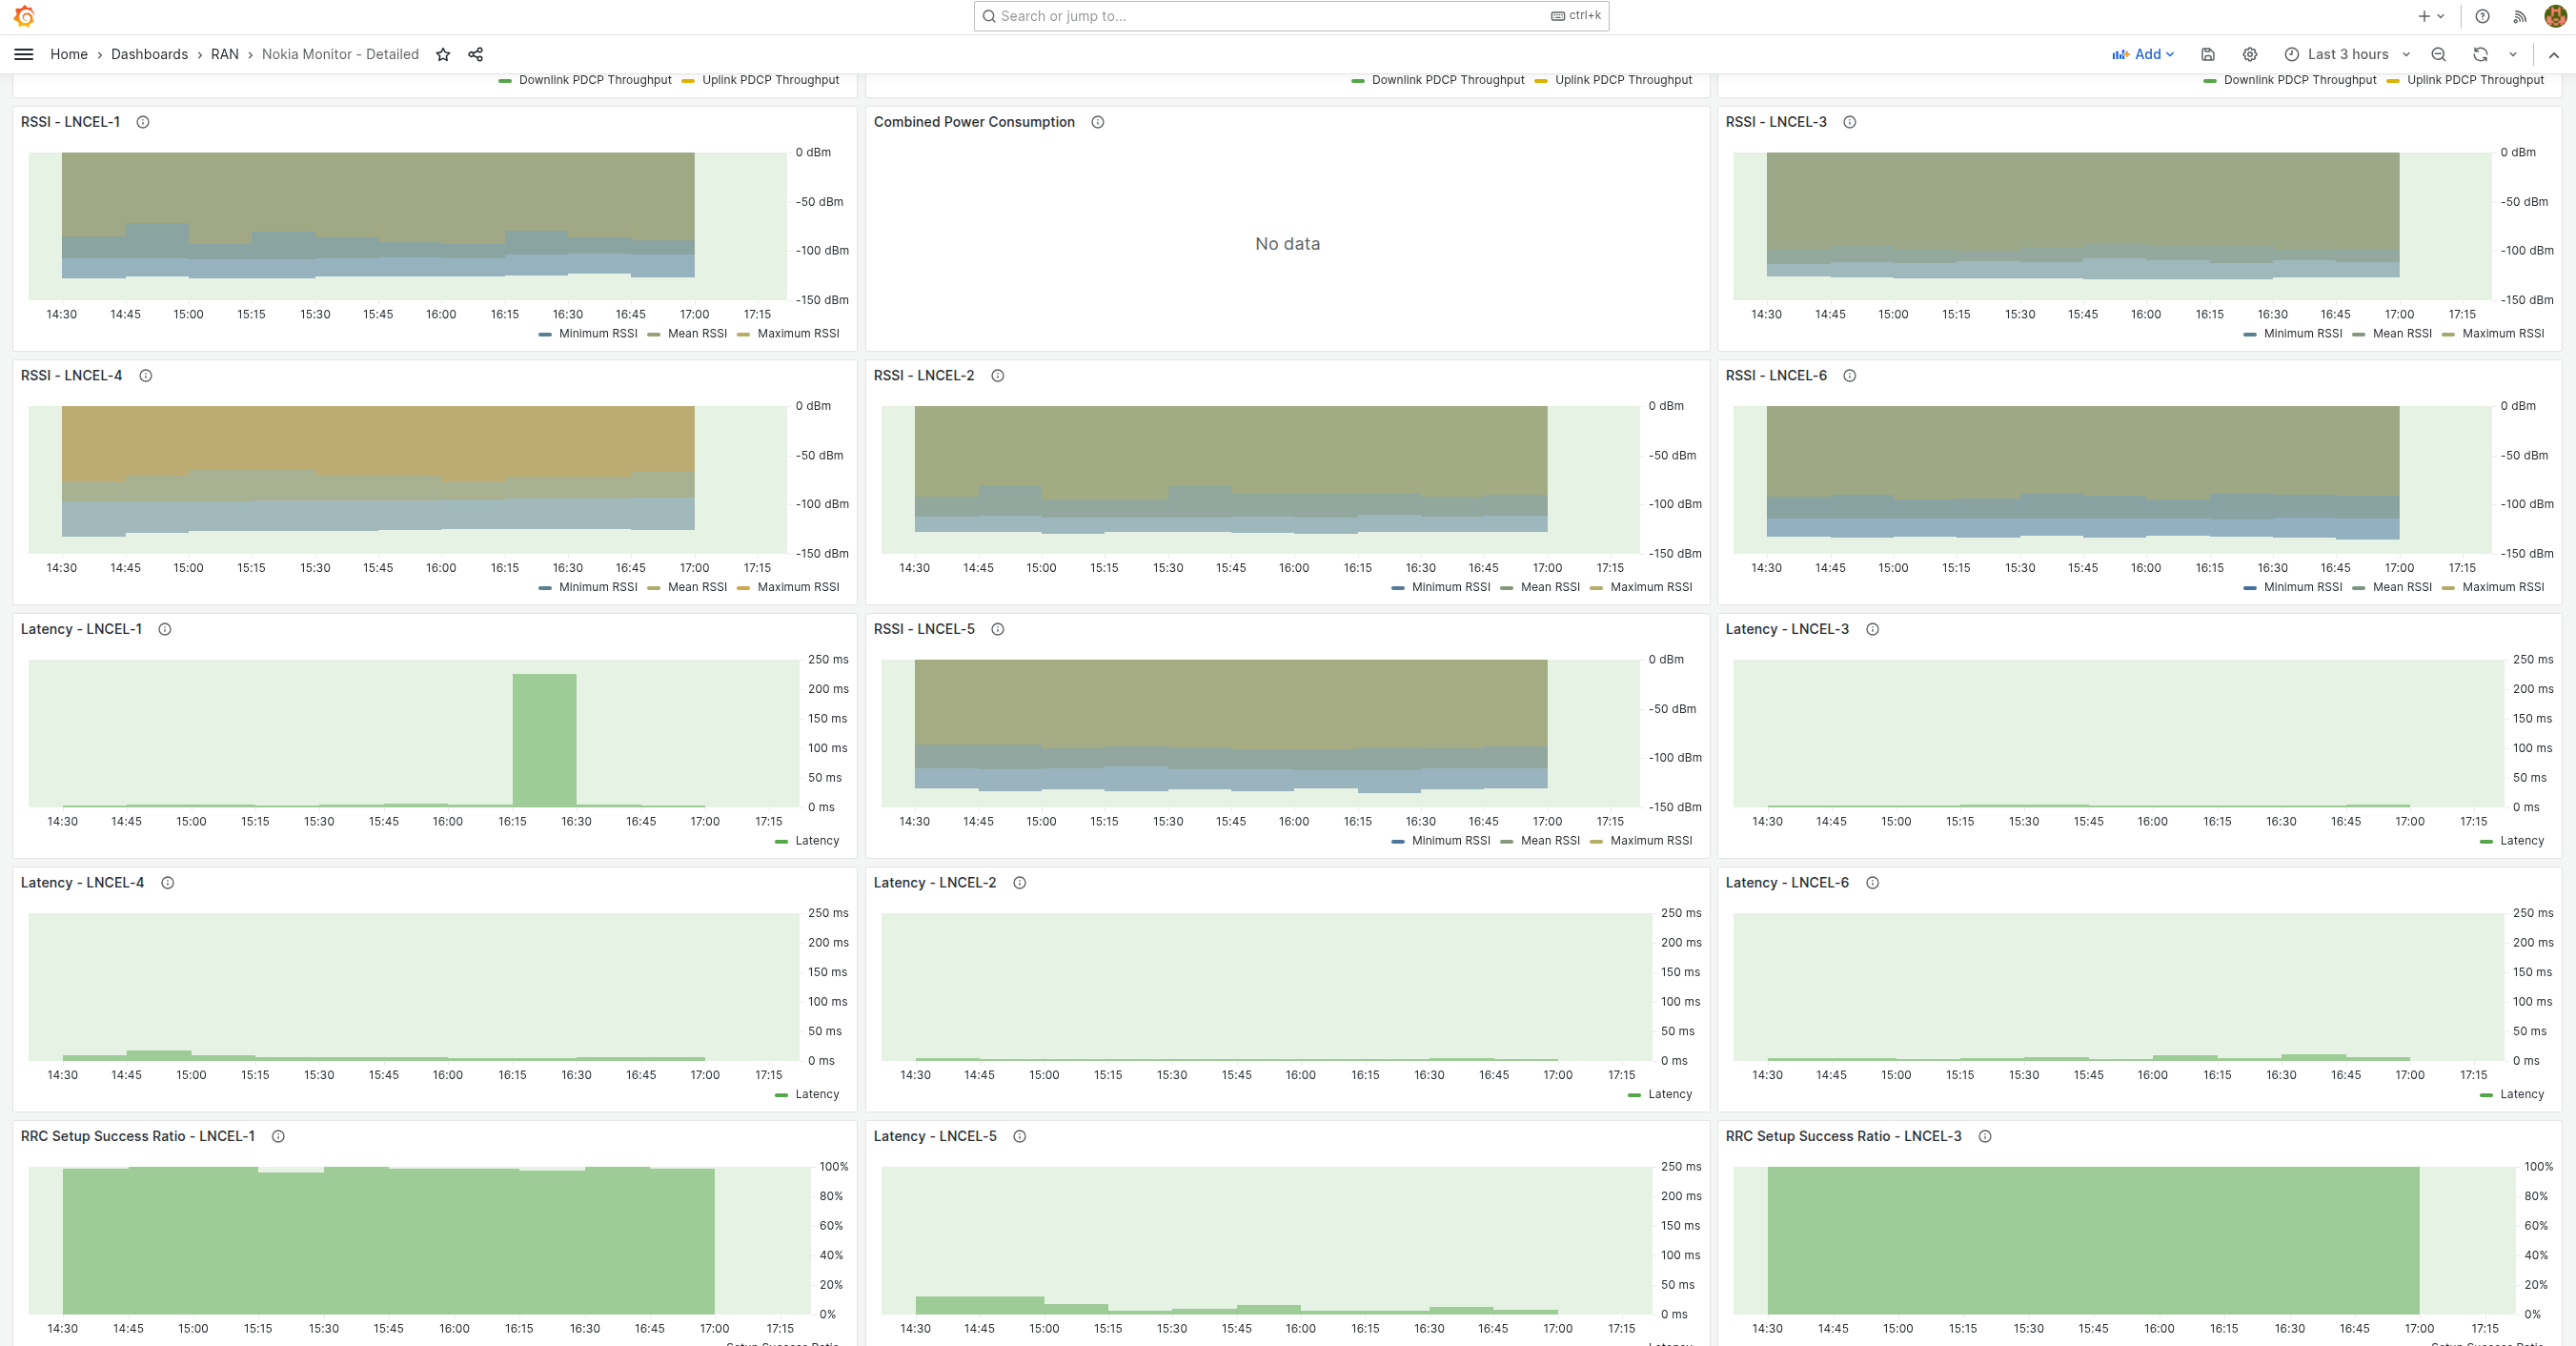Open the Last 3 hours time picker
Image resolution: width=2576 pixels, height=1346 pixels.
pos(2348,54)
